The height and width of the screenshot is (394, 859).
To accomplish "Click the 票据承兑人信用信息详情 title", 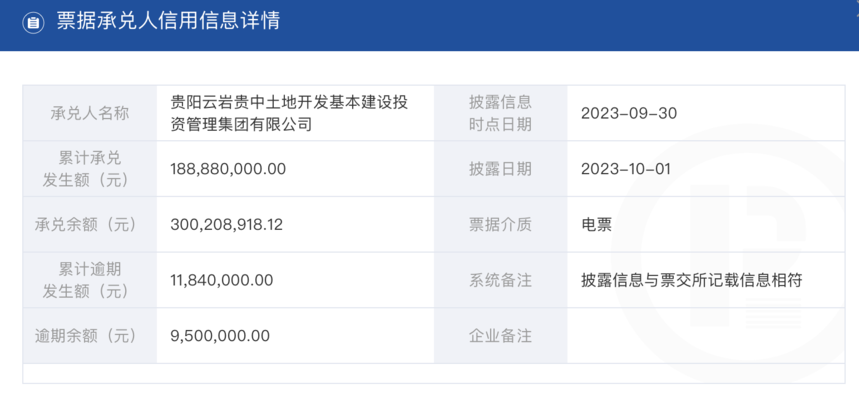I will coord(168,21).
